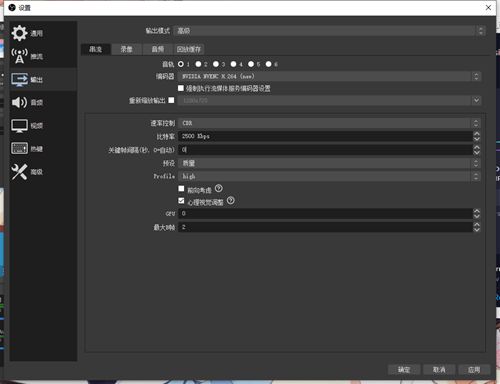Select the Output (输出) monitor-arrow section
This screenshot has height=384, width=500.
pyautogui.click(x=43, y=79)
